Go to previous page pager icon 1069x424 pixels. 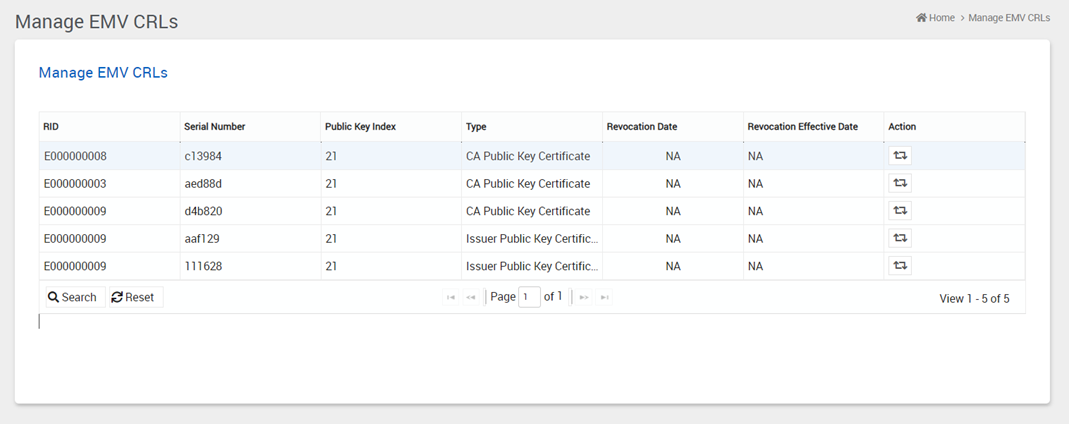[471, 297]
